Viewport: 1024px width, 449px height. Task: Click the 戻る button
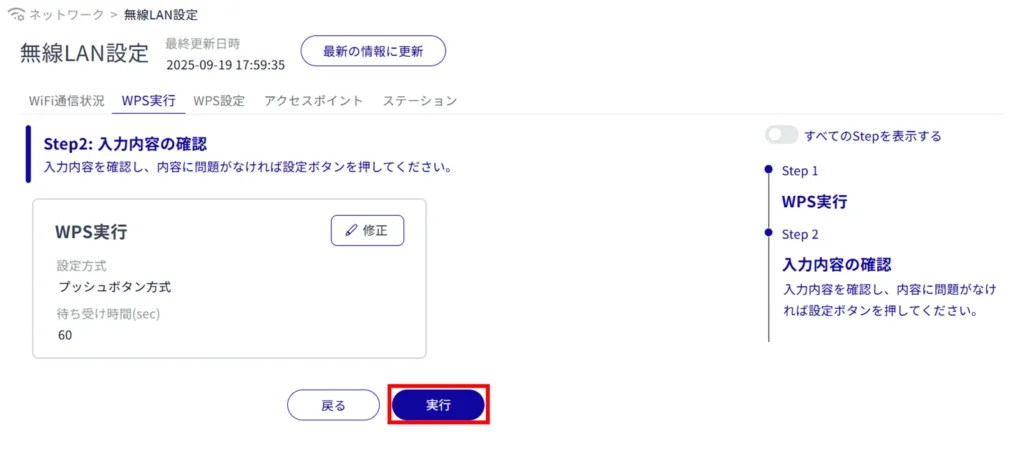(x=333, y=405)
